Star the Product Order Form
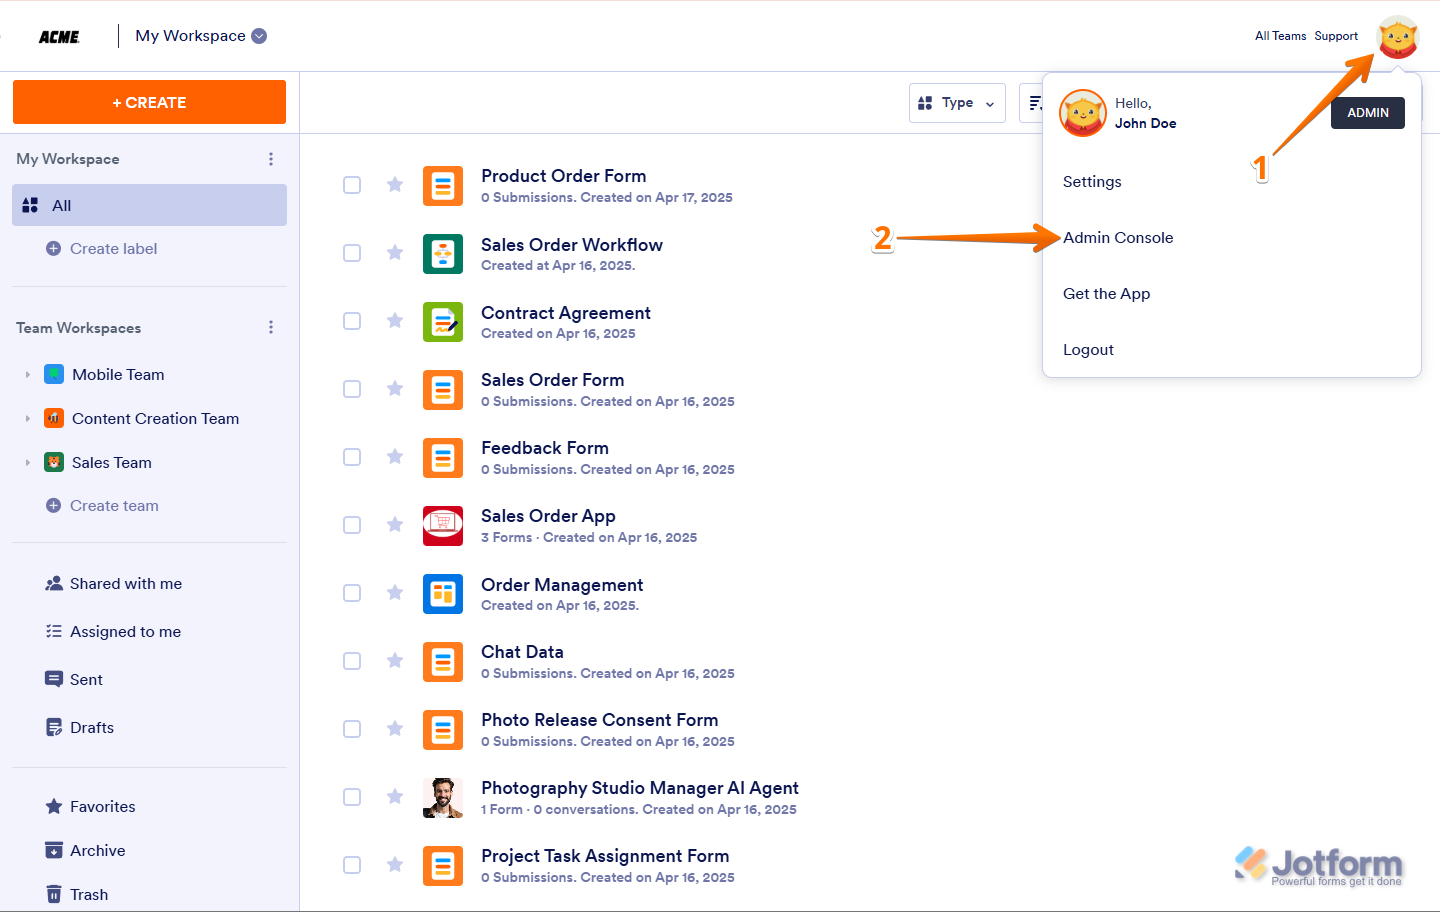This screenshot has height=912, width=1440. (x=395, y=184)
